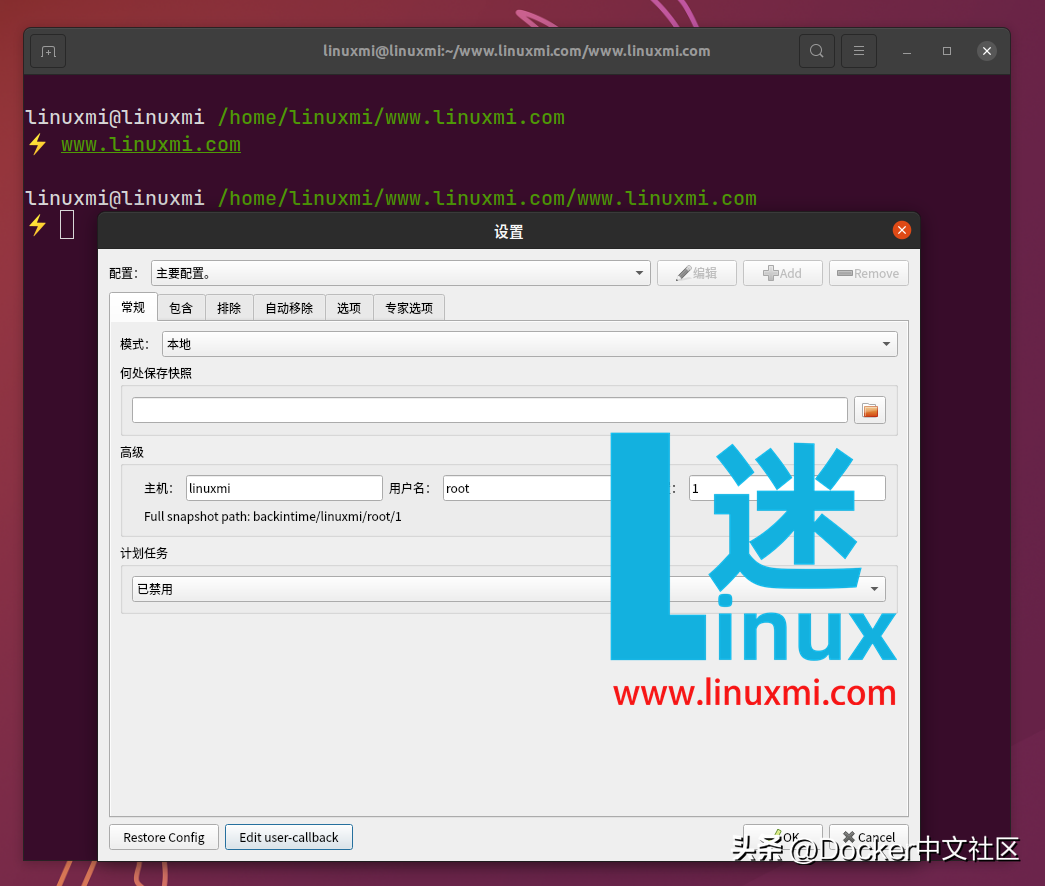Viewport: 1045px width, 886px height.
Task: Focus the snapshot save path field
Action: pos(490,410)
